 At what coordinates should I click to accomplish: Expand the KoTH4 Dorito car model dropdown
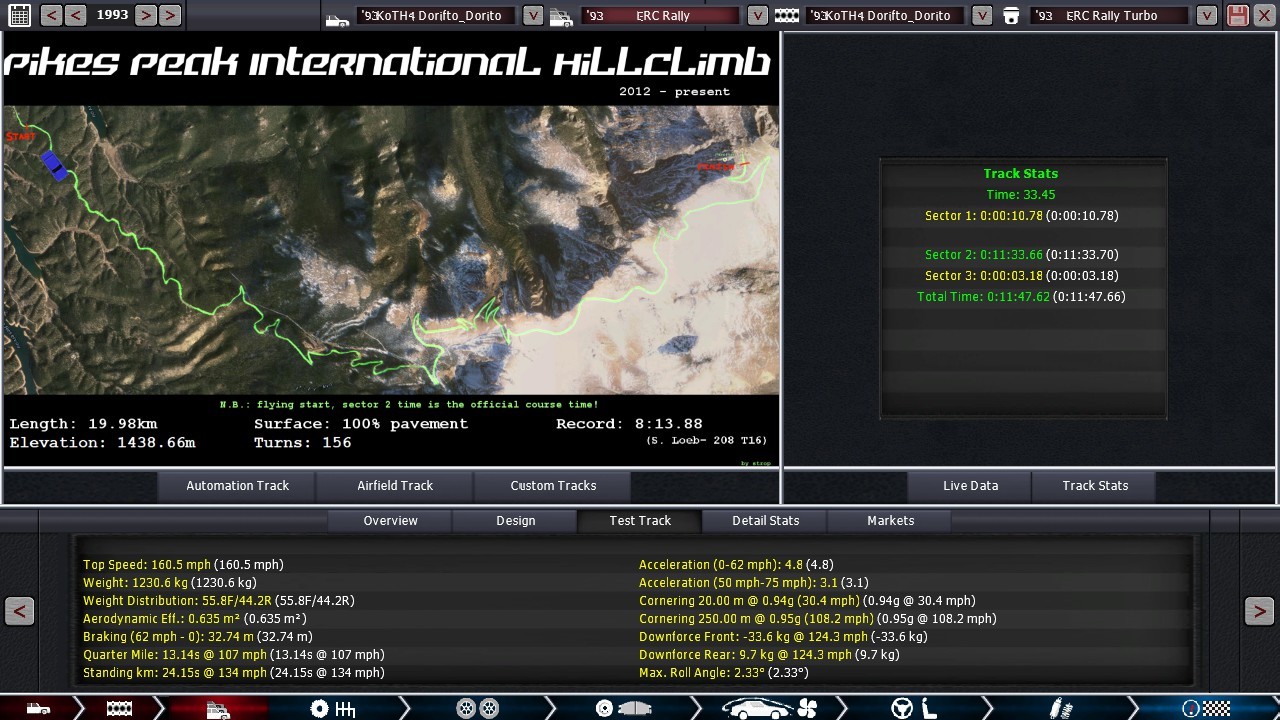click(533, 15)
